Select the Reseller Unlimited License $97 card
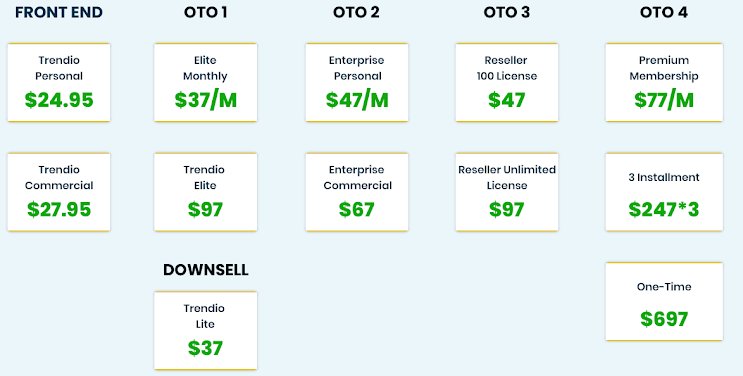Viewport: 743px width, 376px height. [x=507, y=192]
